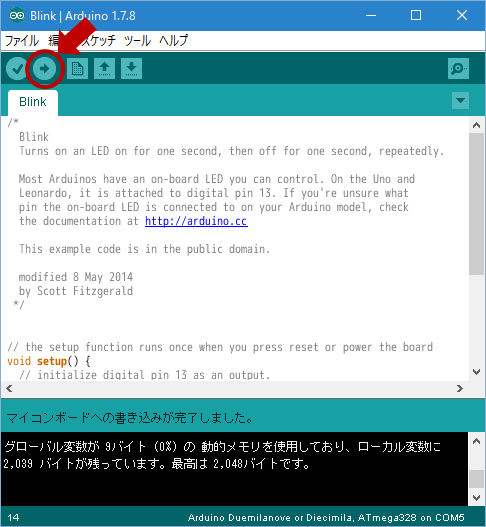This screenshot has width=486, height=527.
Task: Expand the tab options dropdown arrow
Action: click(460, 100)
